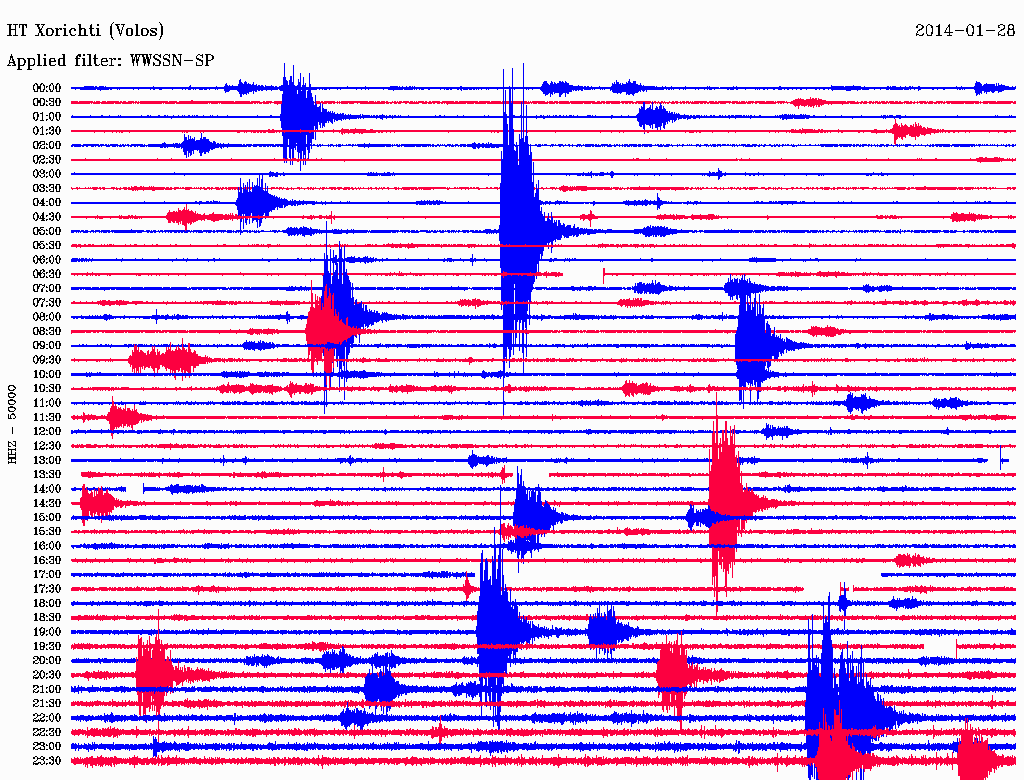This screenshot has height=780, width=1024.
Task: Select the 03:00 time label
Action: [47, 174]
